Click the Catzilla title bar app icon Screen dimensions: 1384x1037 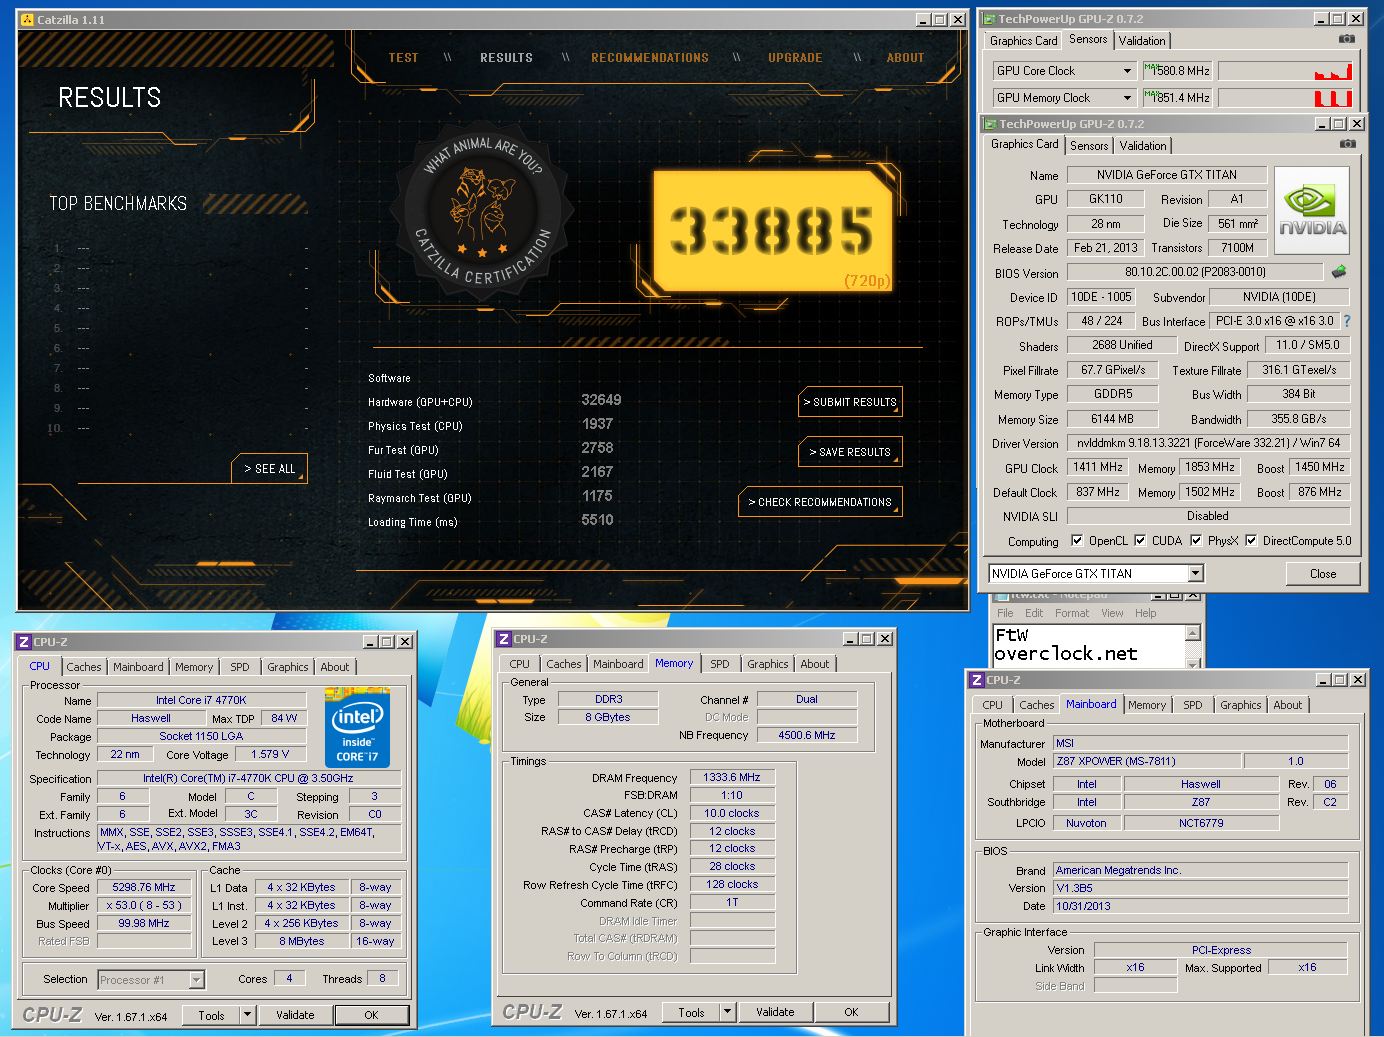coord(26,19)
